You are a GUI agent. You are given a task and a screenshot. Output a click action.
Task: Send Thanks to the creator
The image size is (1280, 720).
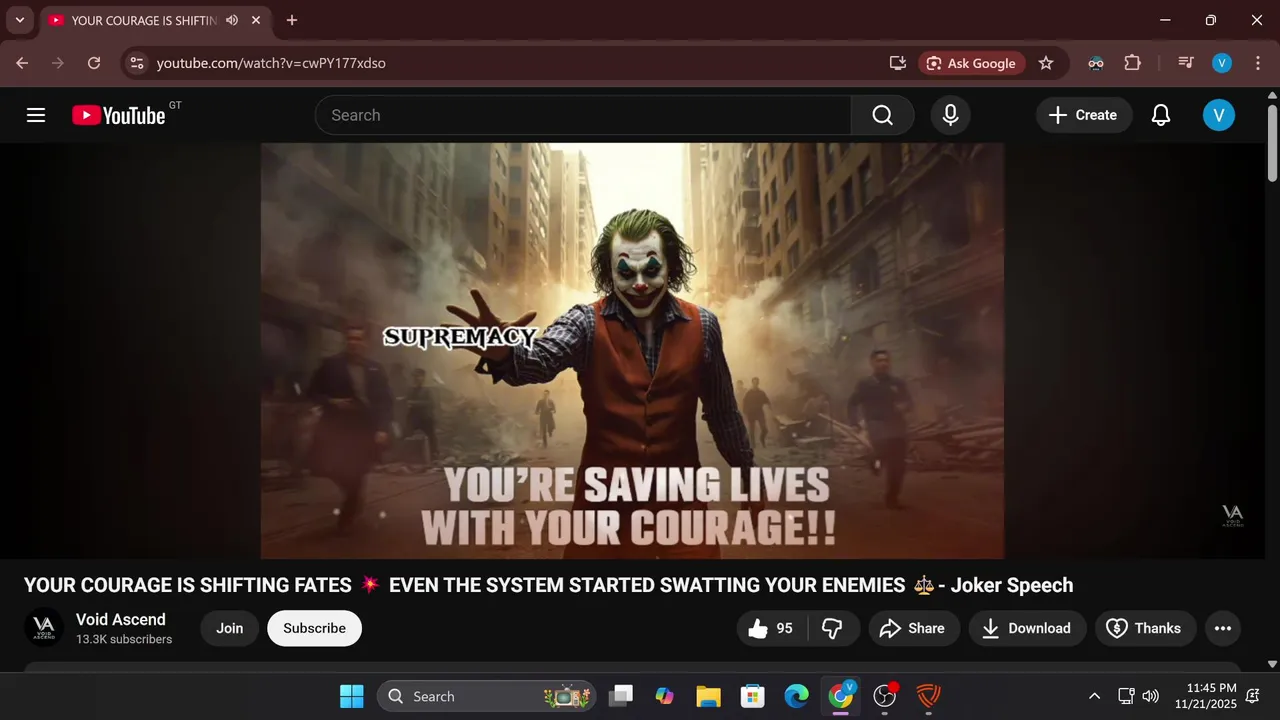coord(1145,628)
